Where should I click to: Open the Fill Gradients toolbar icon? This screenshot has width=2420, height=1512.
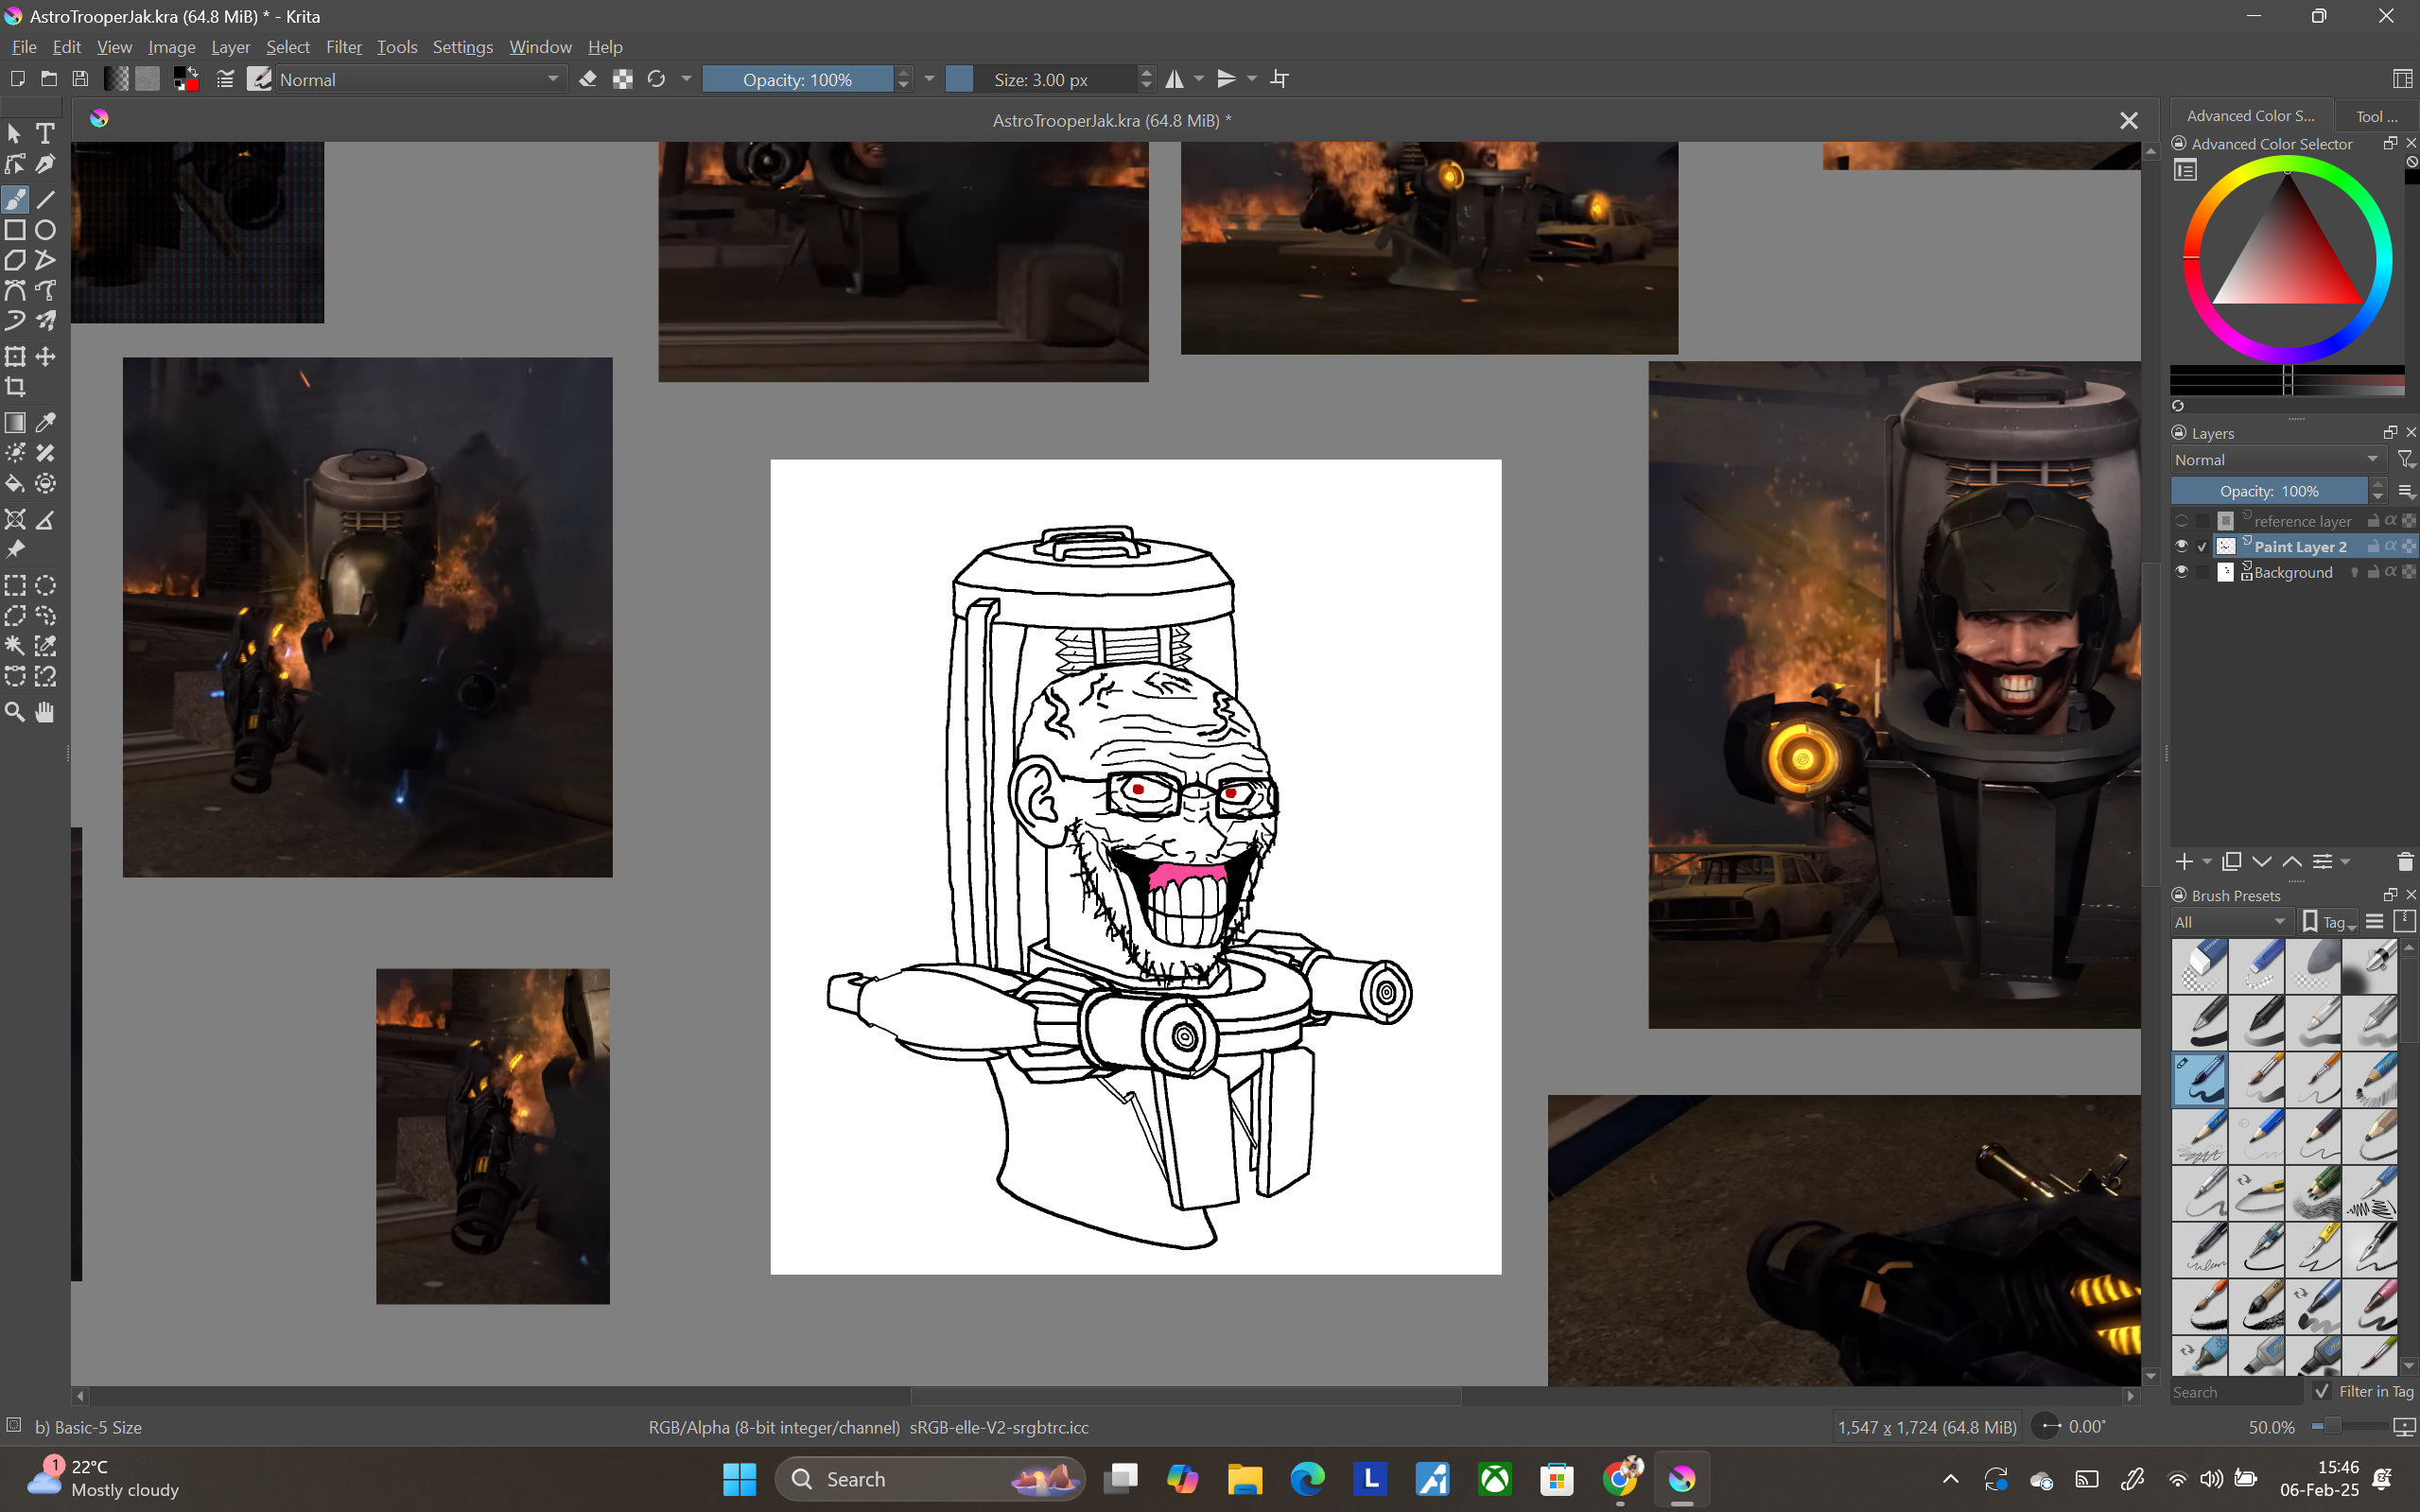tap(116, 79)
